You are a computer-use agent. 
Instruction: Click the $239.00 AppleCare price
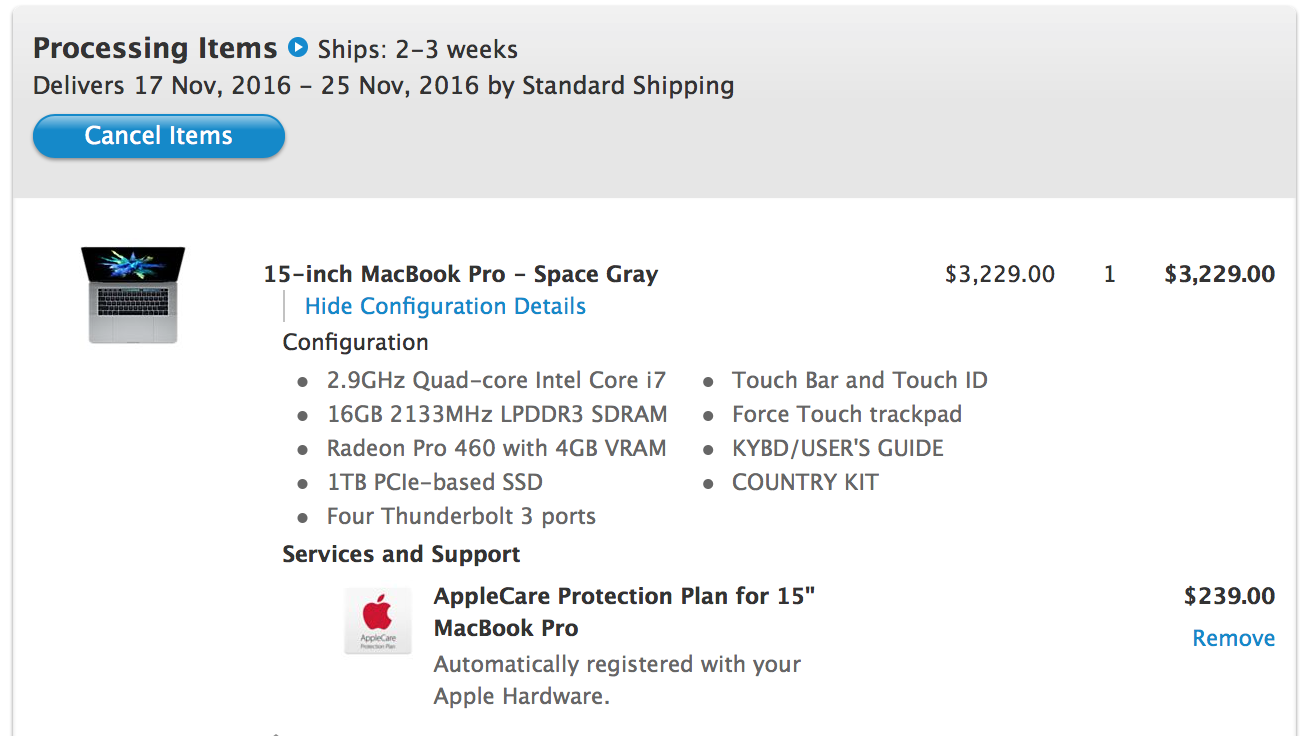1229,596
